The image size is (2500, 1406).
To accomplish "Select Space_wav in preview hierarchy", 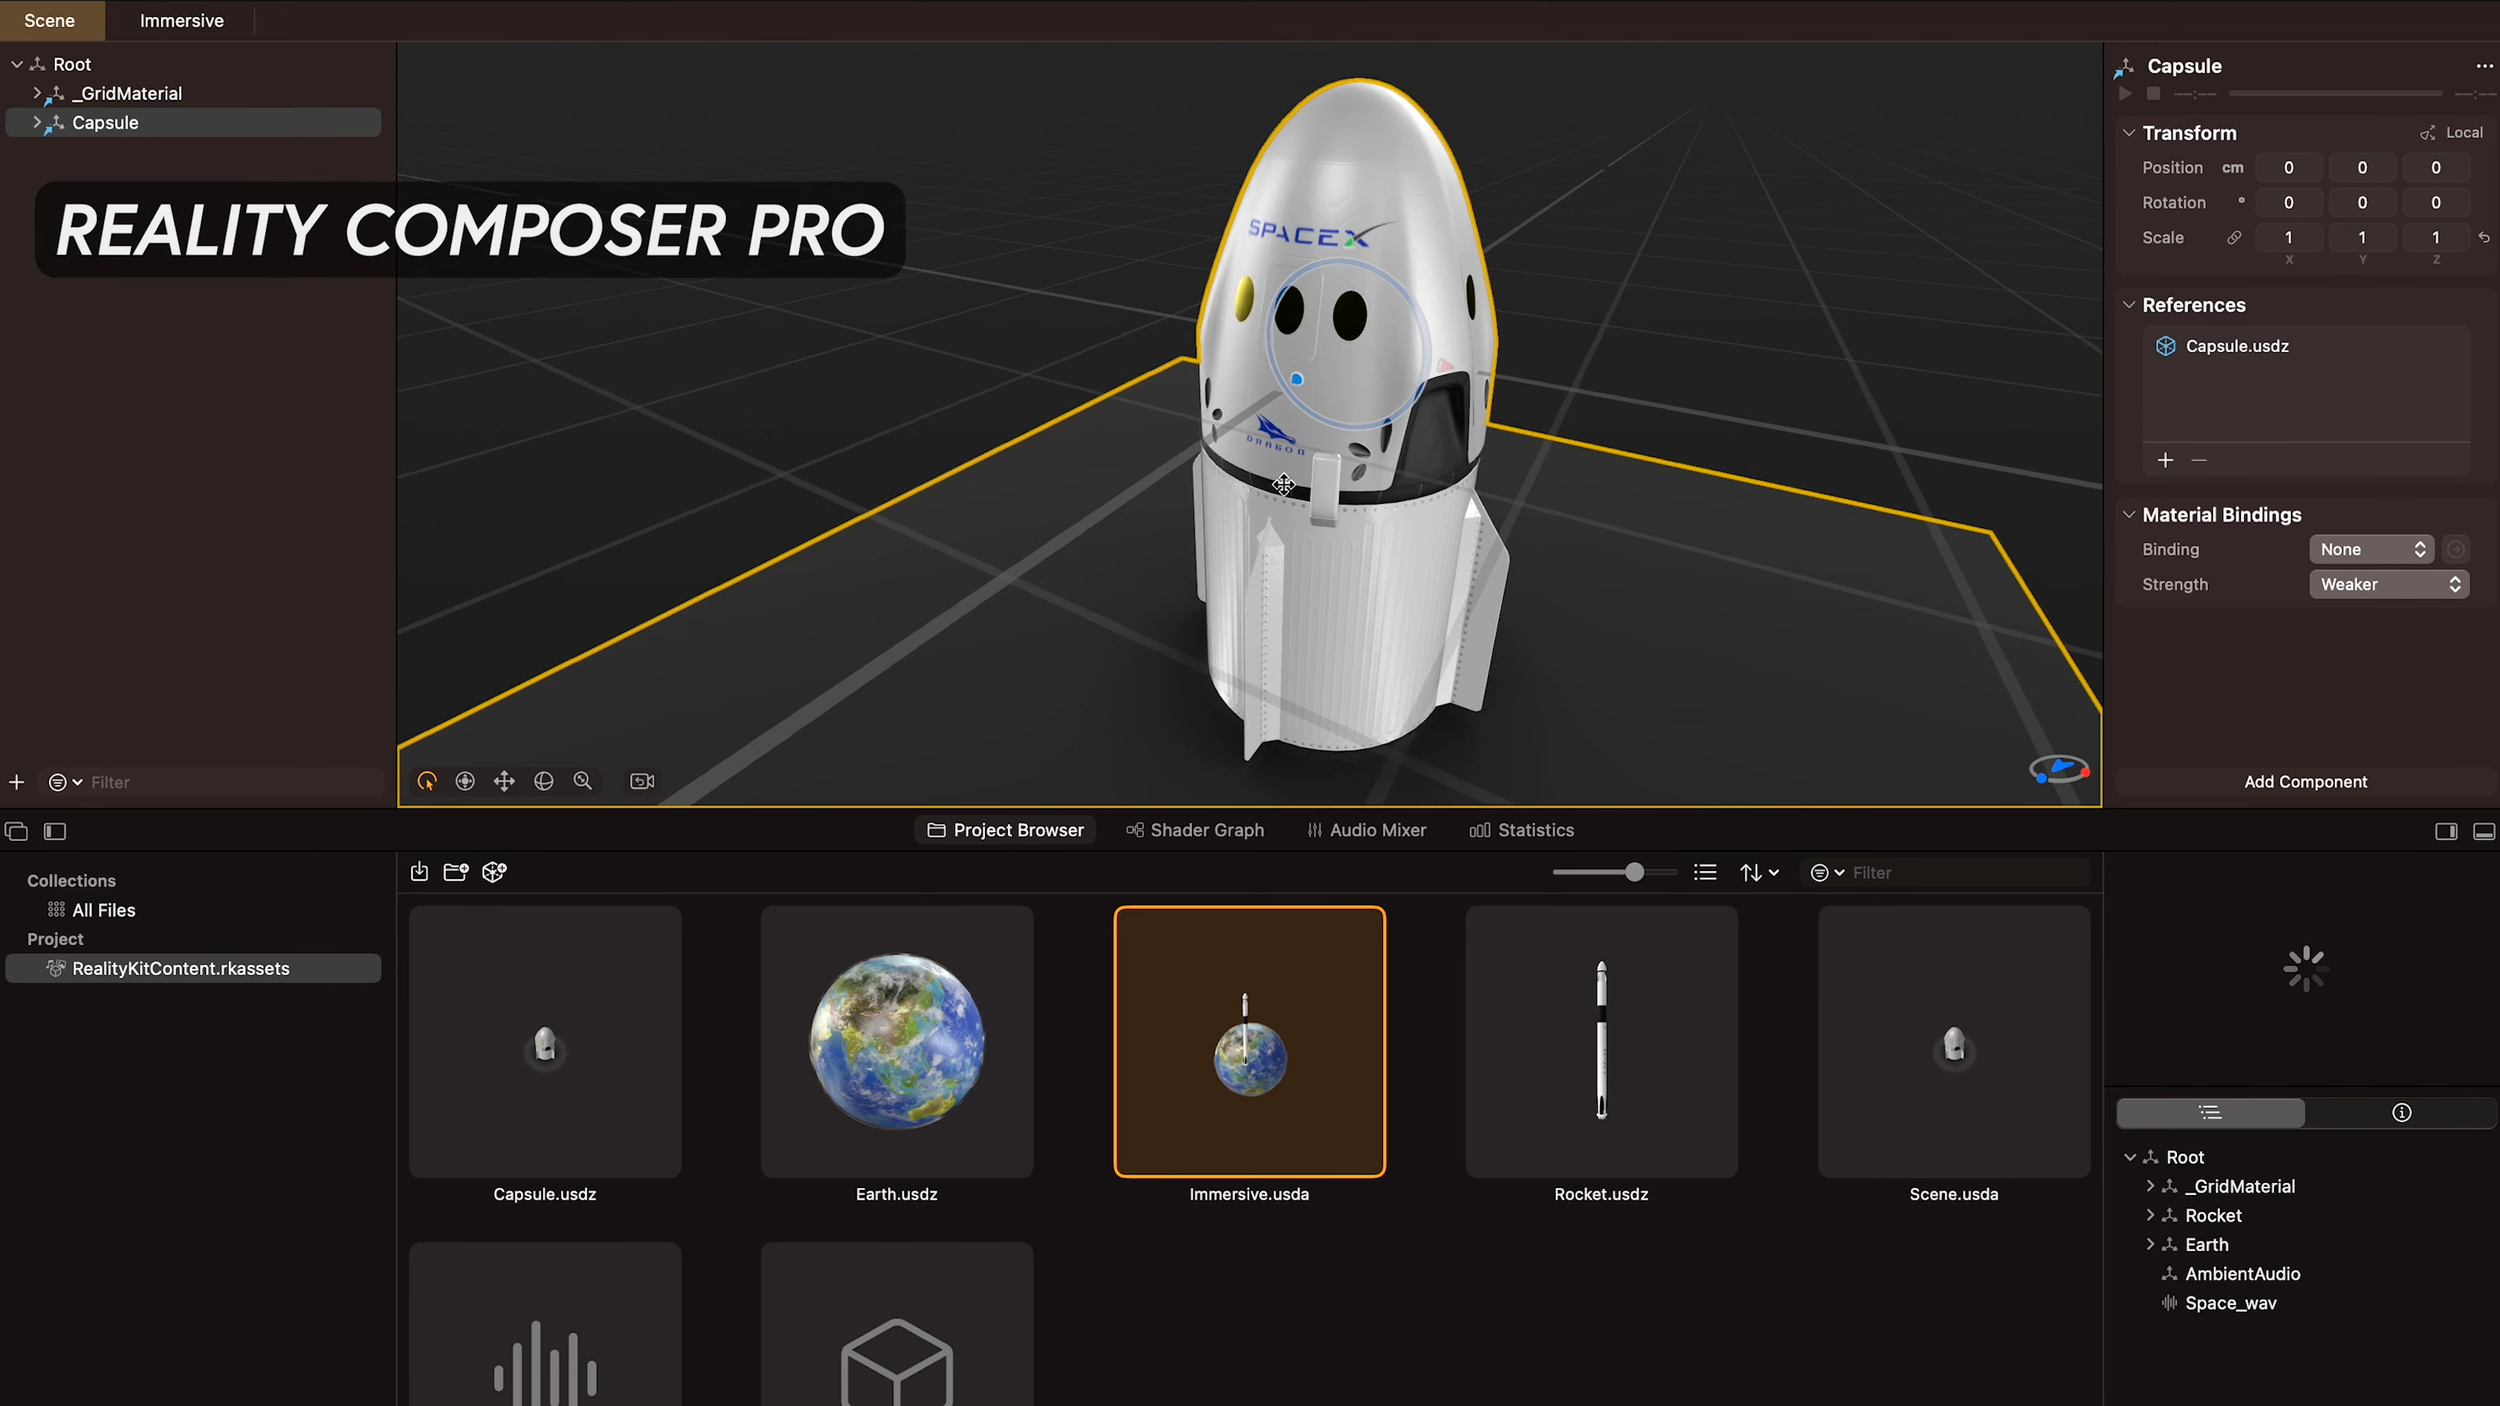I will (x=2230, y=1302).
